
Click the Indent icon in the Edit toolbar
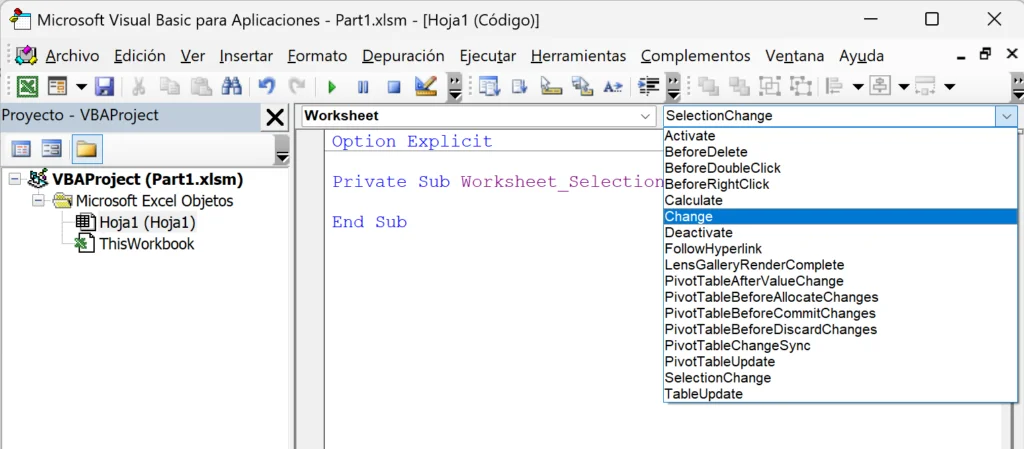(648, 86)
